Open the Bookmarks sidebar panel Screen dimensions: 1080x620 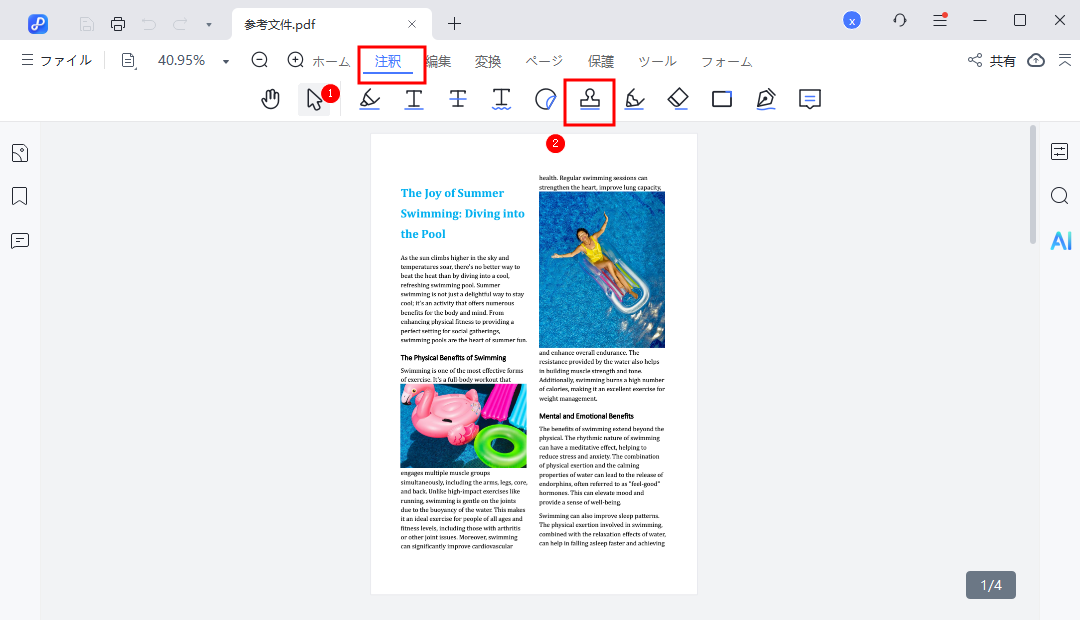(x=20, y=196)
